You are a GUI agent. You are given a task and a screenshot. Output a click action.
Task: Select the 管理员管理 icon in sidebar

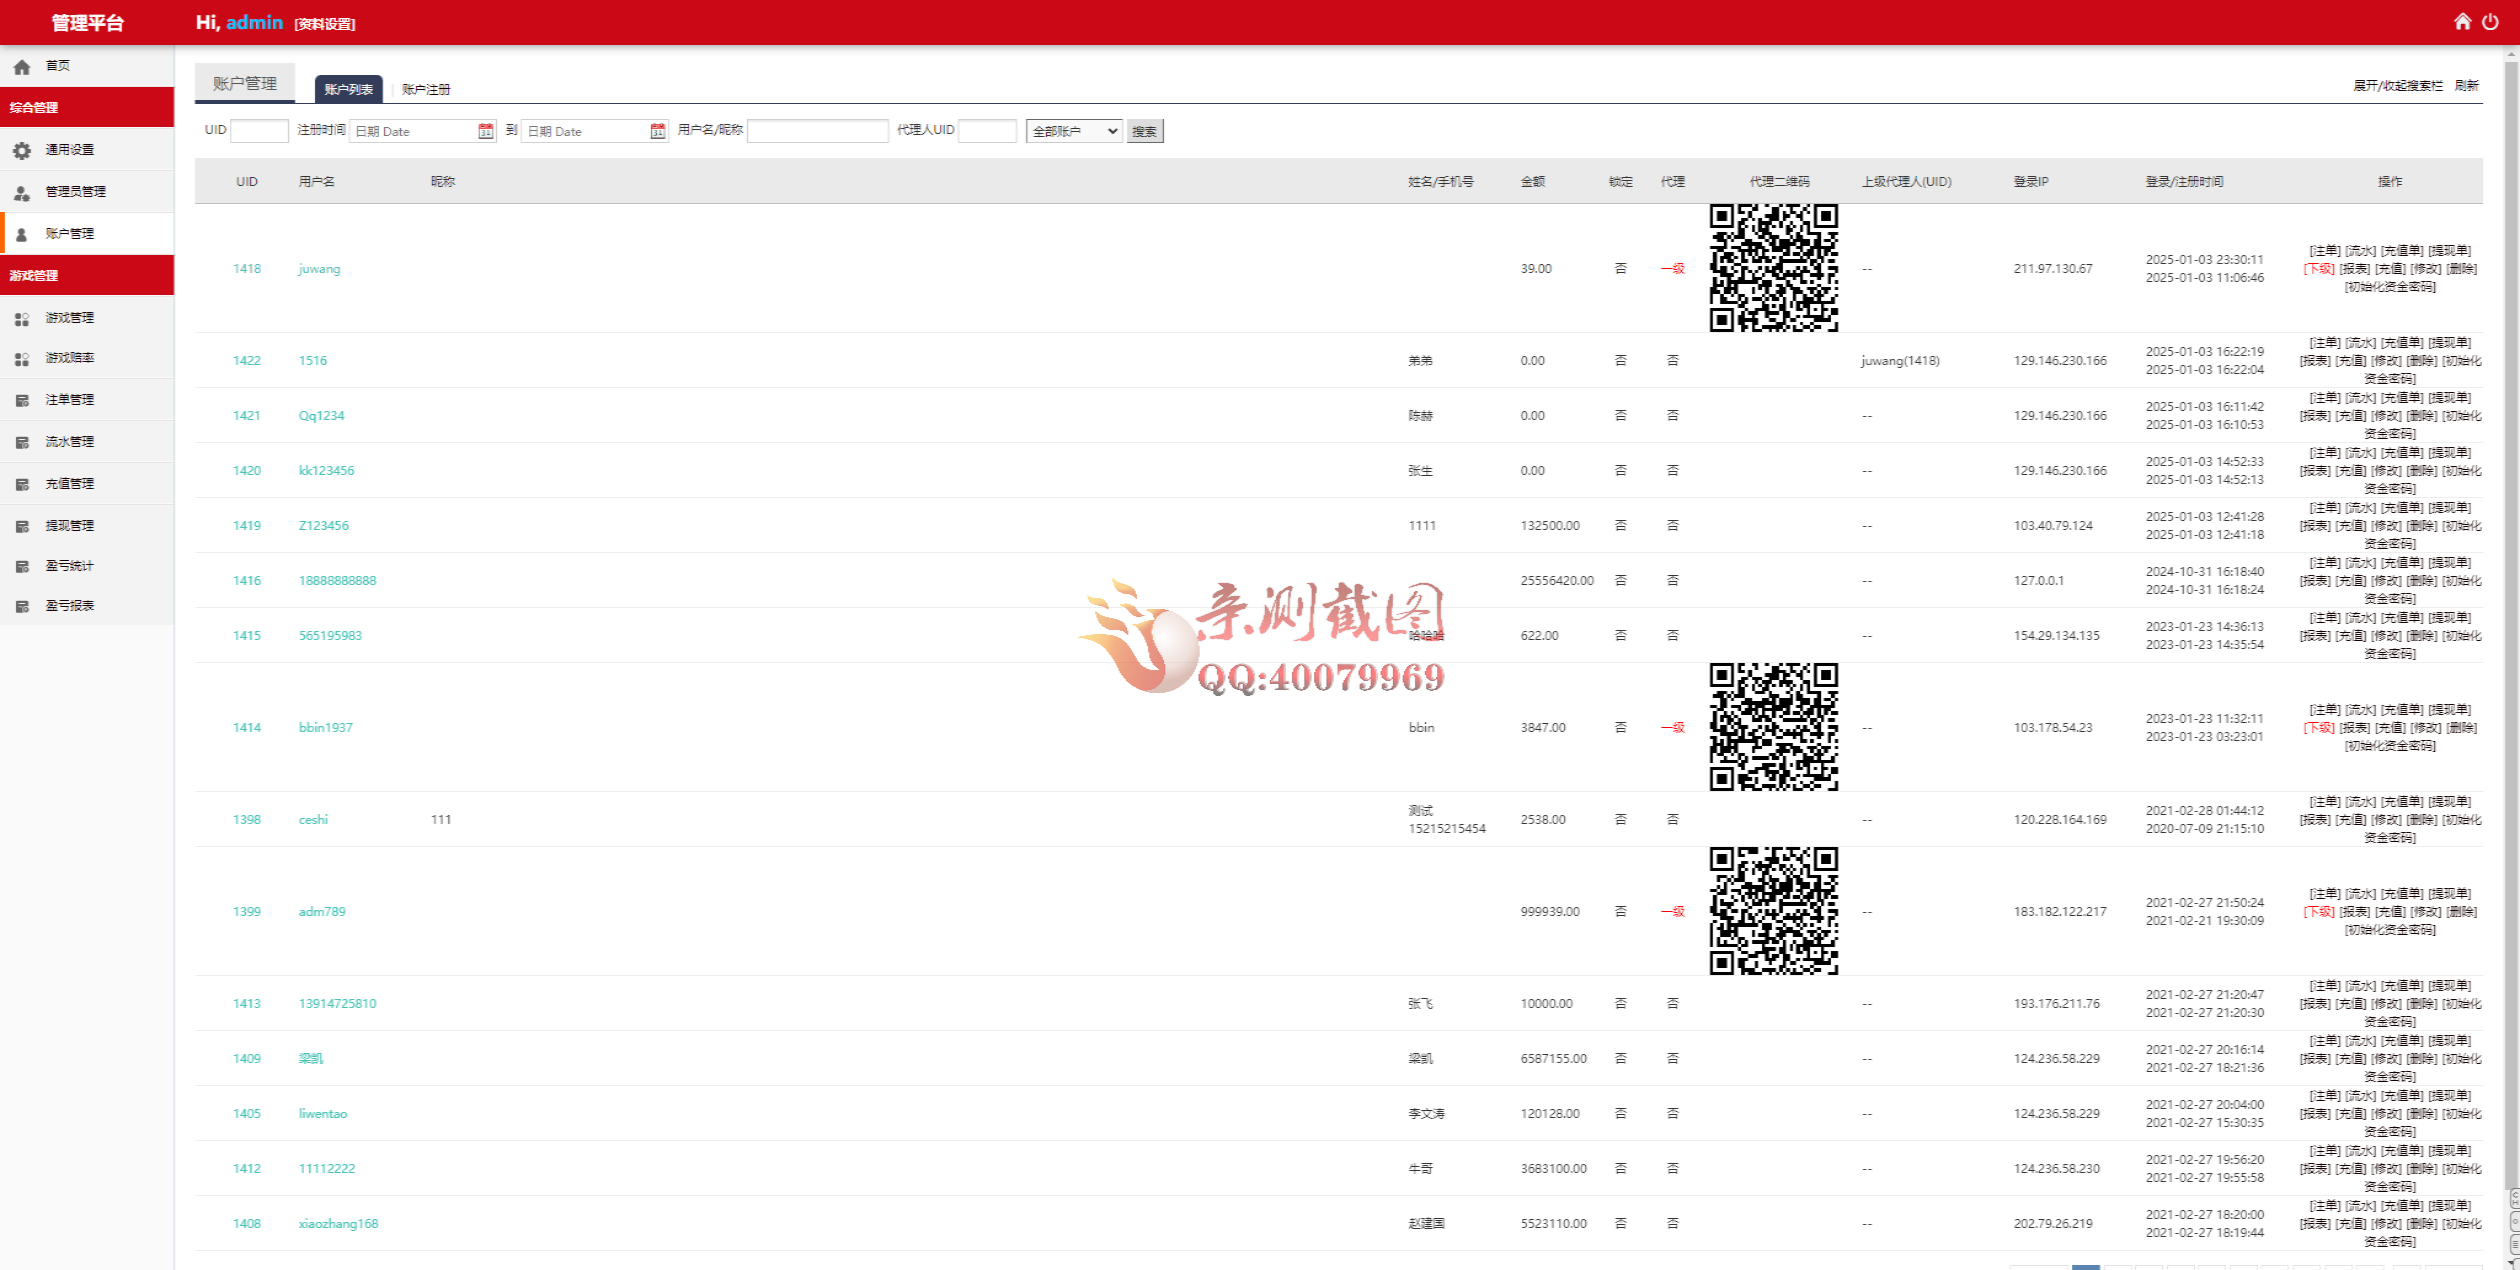23,191
